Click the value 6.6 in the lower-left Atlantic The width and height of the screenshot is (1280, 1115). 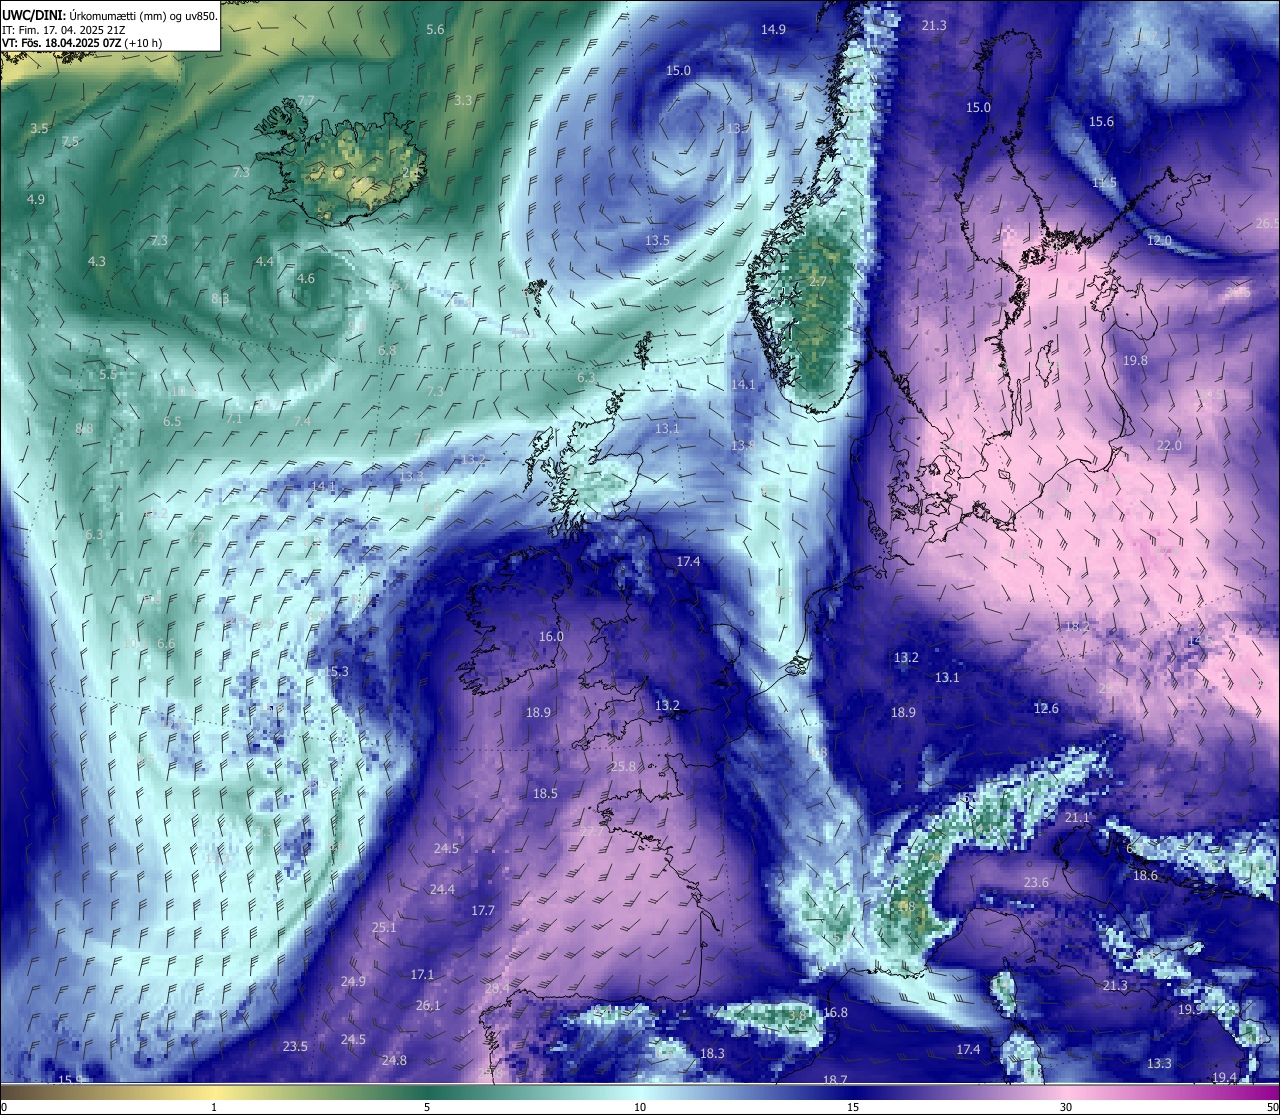coord(166,644)
